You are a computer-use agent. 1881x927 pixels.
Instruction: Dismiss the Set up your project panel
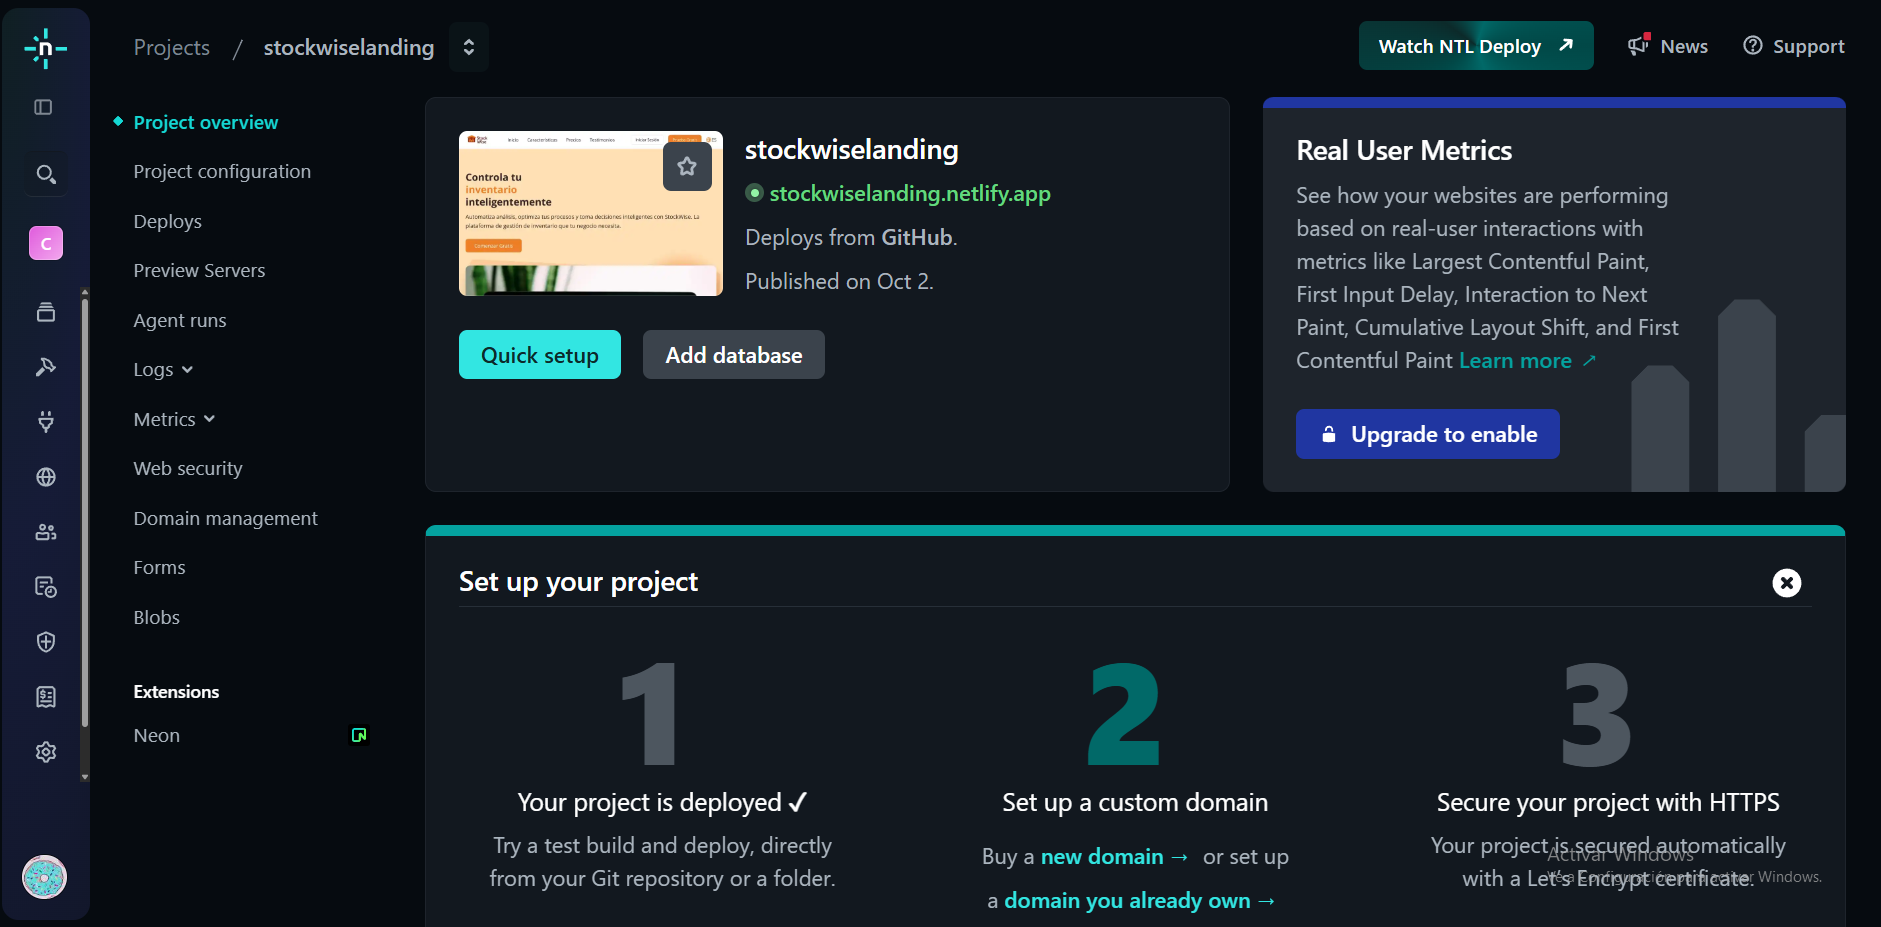1787,583
